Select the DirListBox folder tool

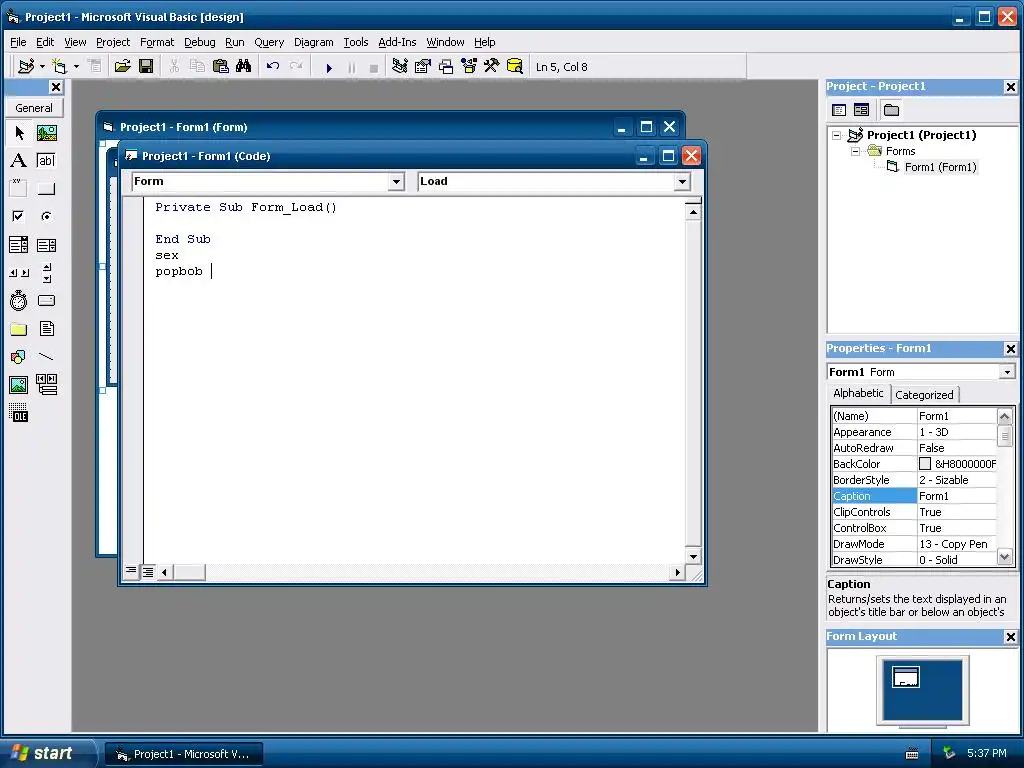pyautogui.click(x=19, y=329)
